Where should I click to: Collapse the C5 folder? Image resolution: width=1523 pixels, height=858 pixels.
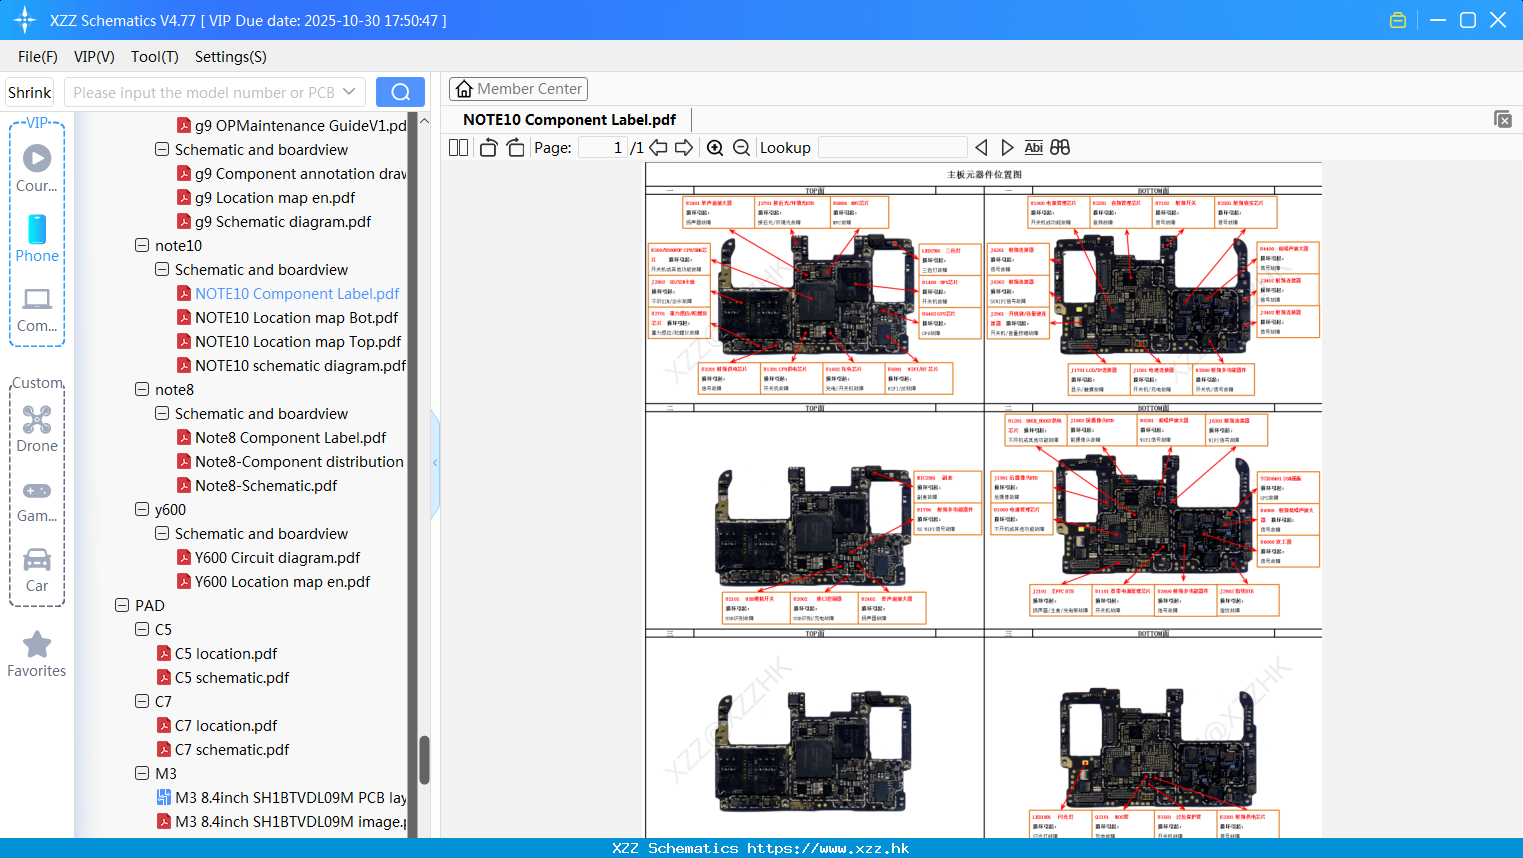coord(142,629)
